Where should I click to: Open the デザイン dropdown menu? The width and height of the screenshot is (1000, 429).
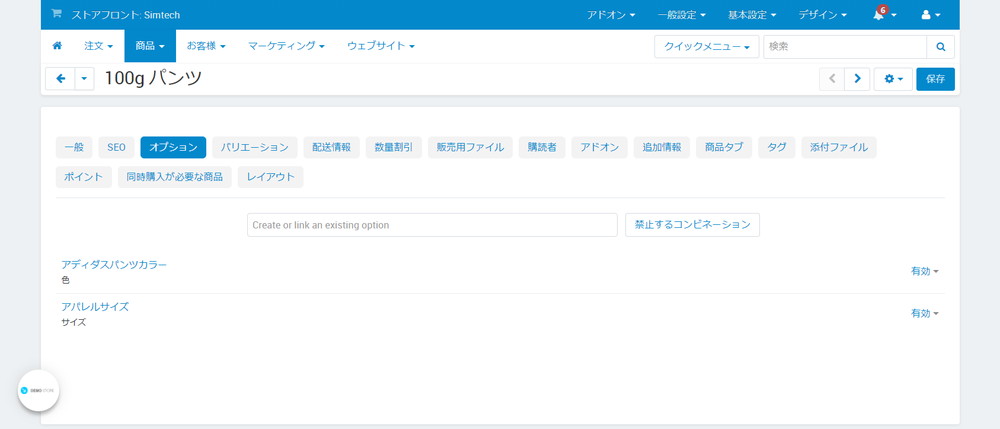pyautogui.click(x=822, y=15)
